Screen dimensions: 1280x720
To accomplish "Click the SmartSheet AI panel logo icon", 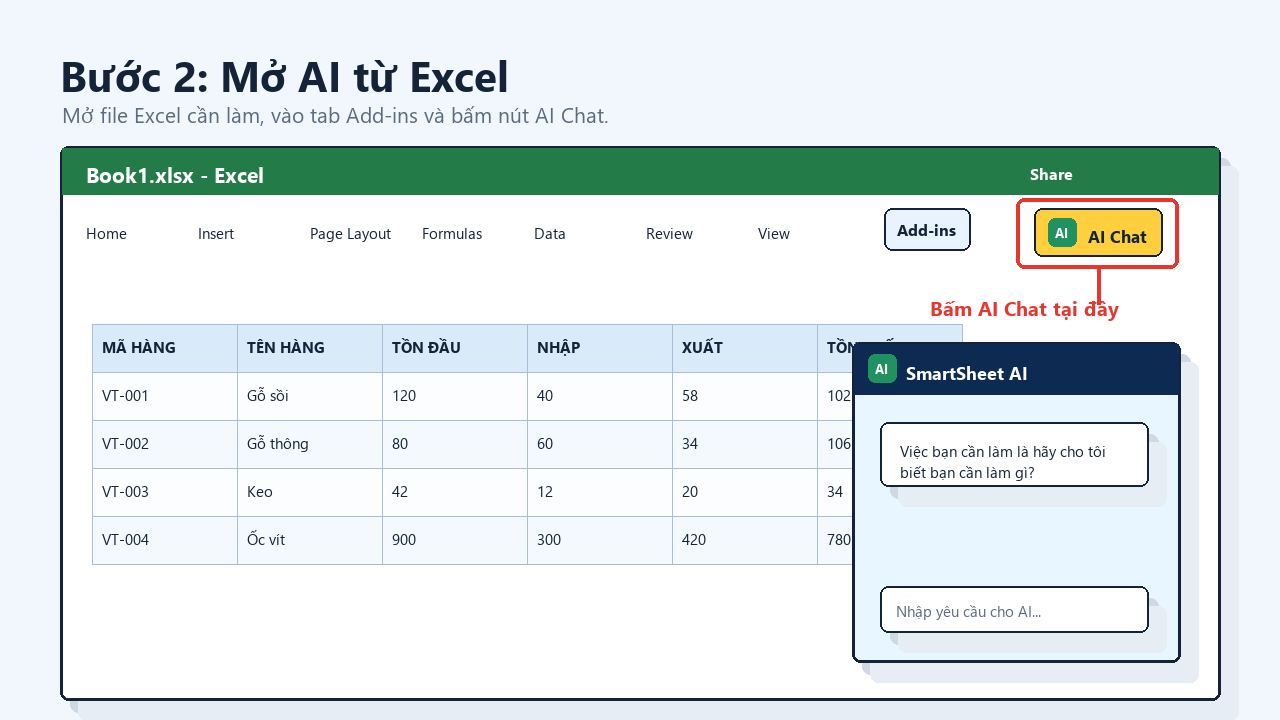I will point(882,369).
